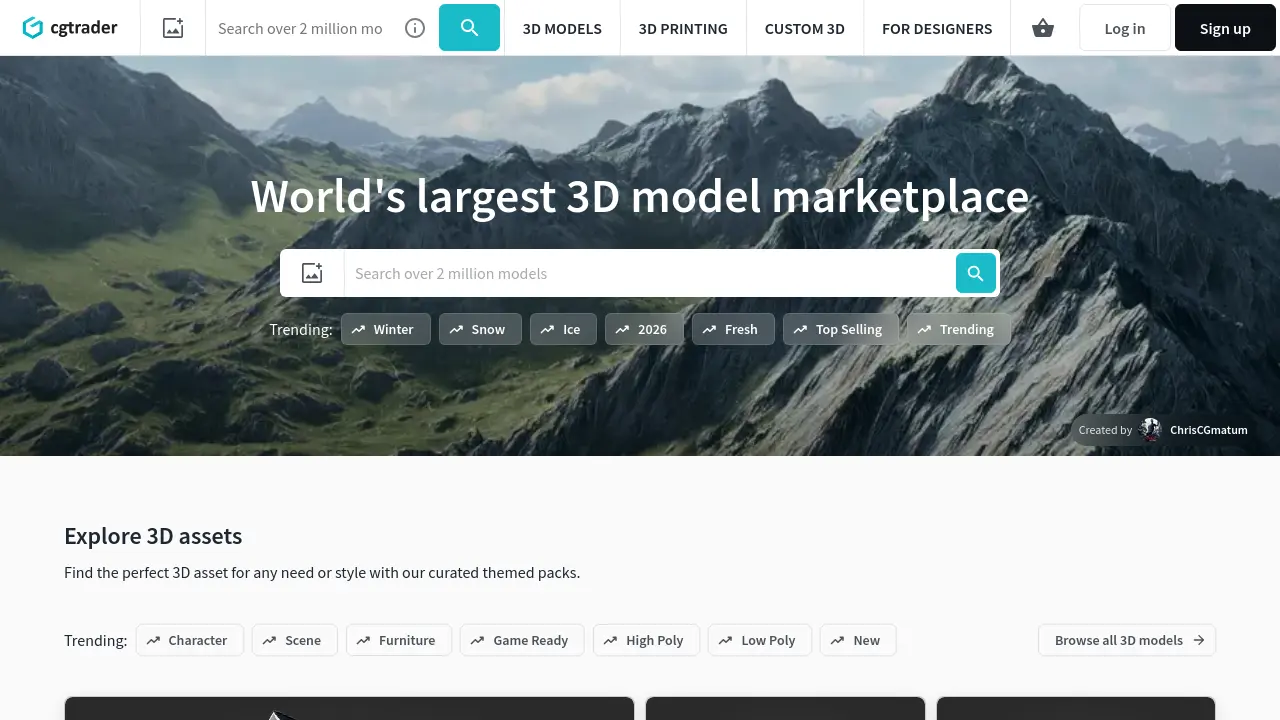Open the 3D PRINTING menu
Image resolution: width=1280 pixels, height=720 pixels.
pos(683,28)
